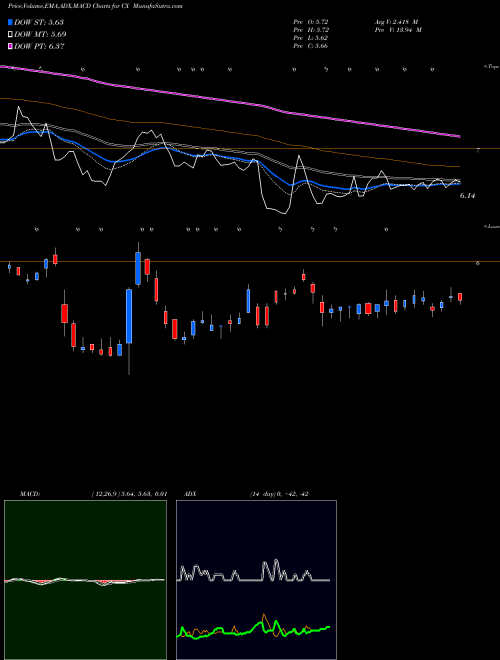Click the 'Pre O: 5.72' open value
The image size is (500, 660).
(x=311, y=22)
